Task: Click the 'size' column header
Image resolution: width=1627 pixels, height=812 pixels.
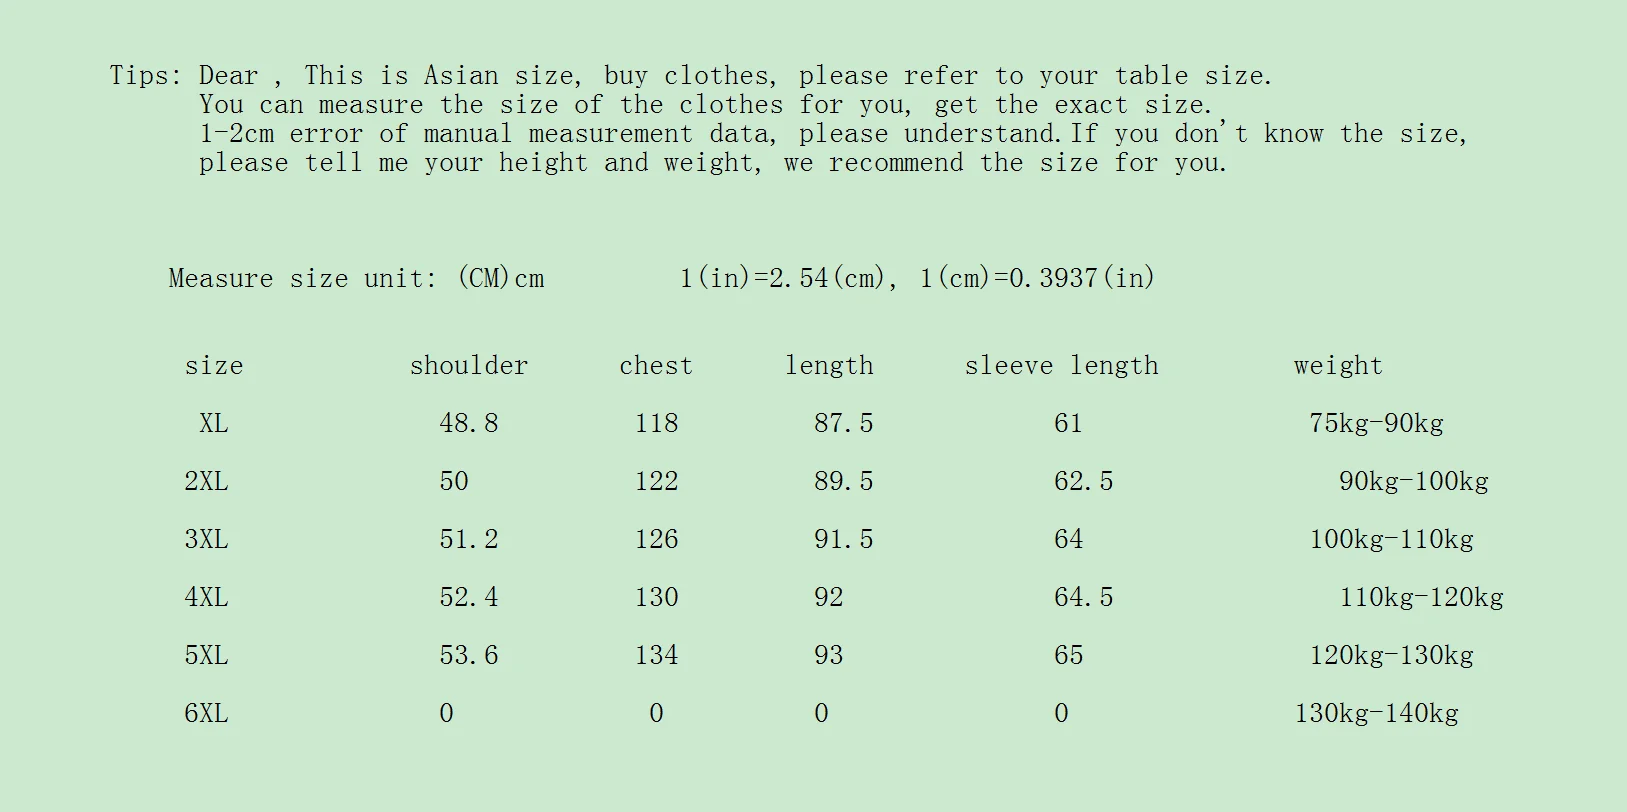Action: pos(214,366)
